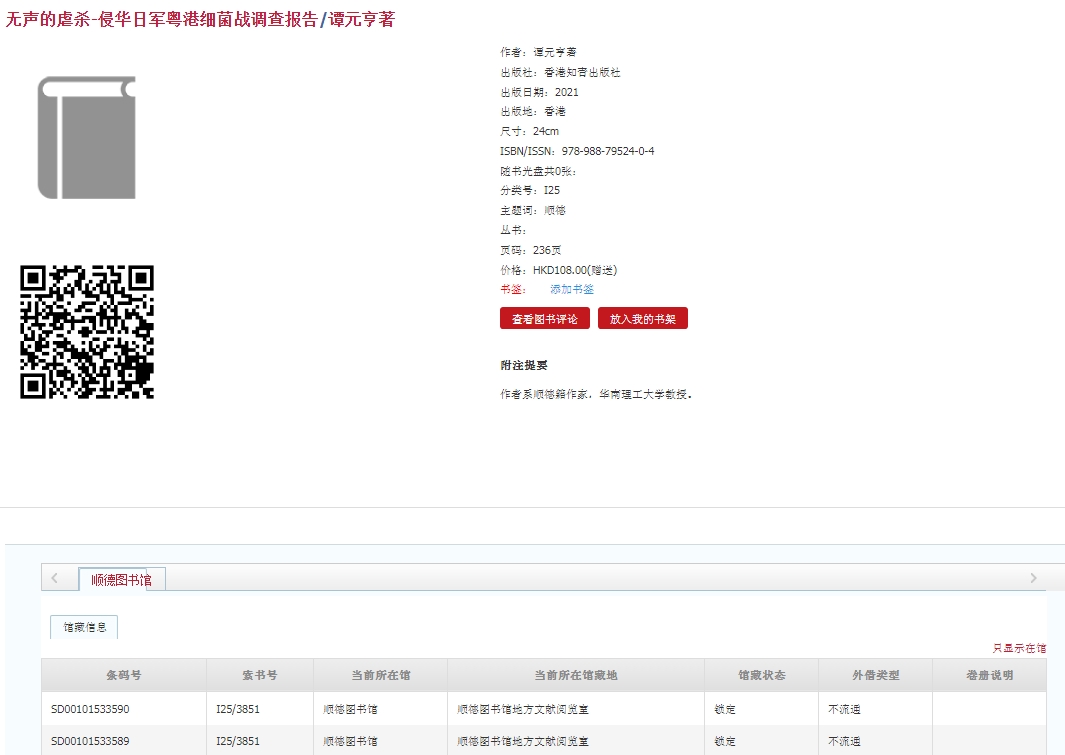The height and width of the screenshot is (755, 1065).
Task: Click the 当前所在馆藏地 column header
Action: pos(576,675)
